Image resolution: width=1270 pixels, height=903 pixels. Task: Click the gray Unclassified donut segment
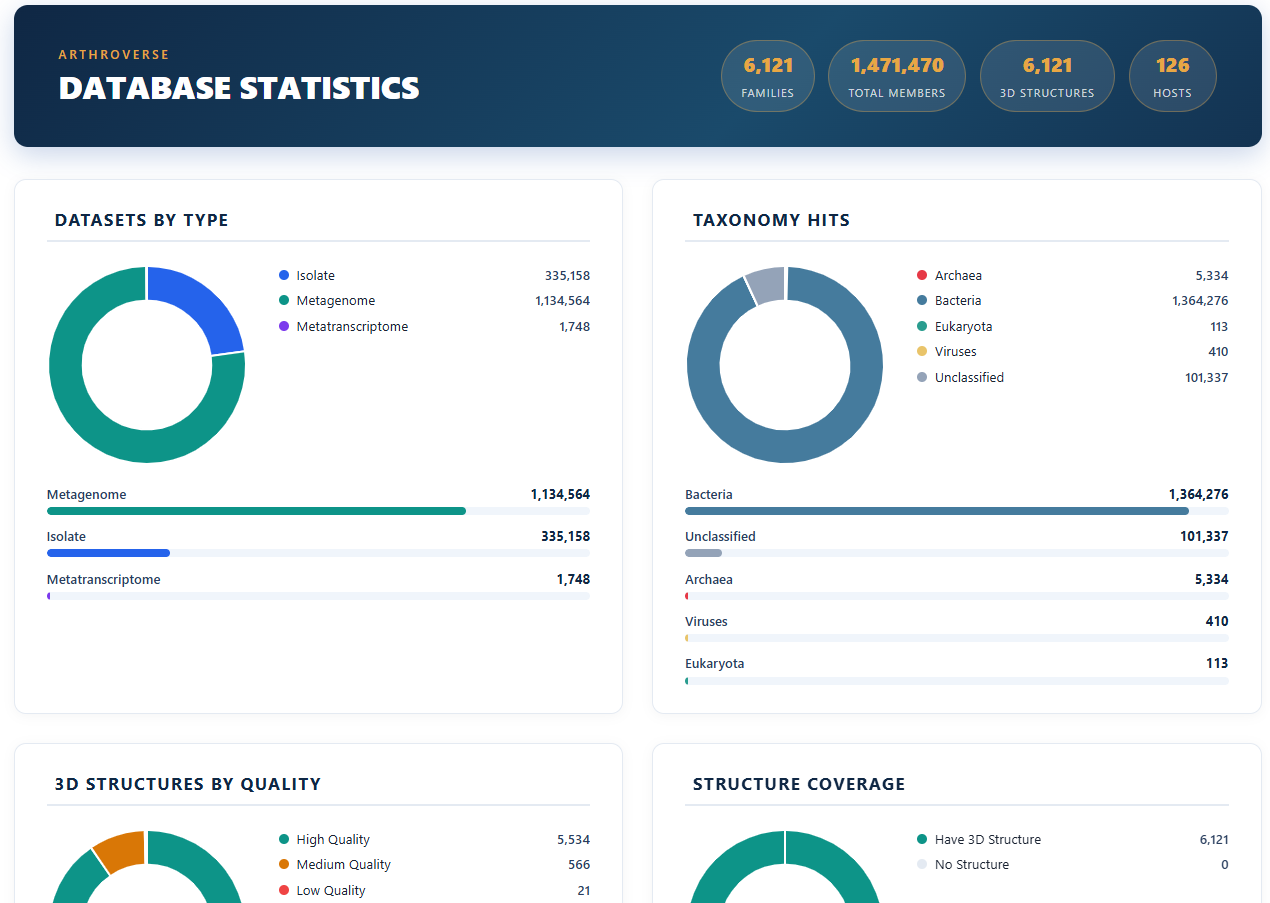(767, 284)
